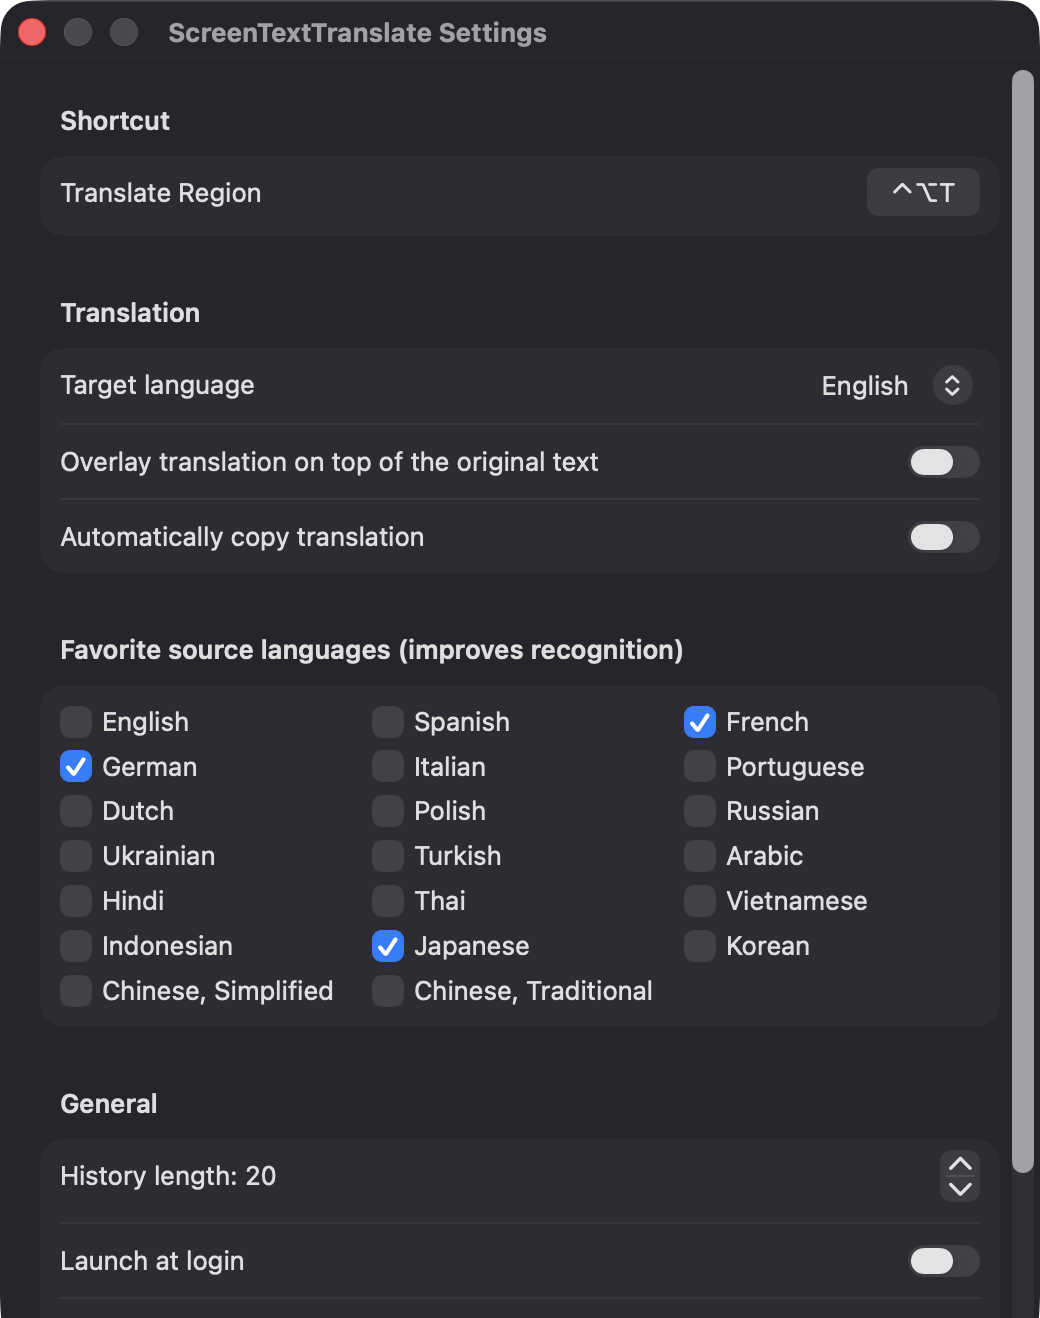
Task: Toggle overlay translation on original text
Action: pyautogui.click(x=944, y=462)
